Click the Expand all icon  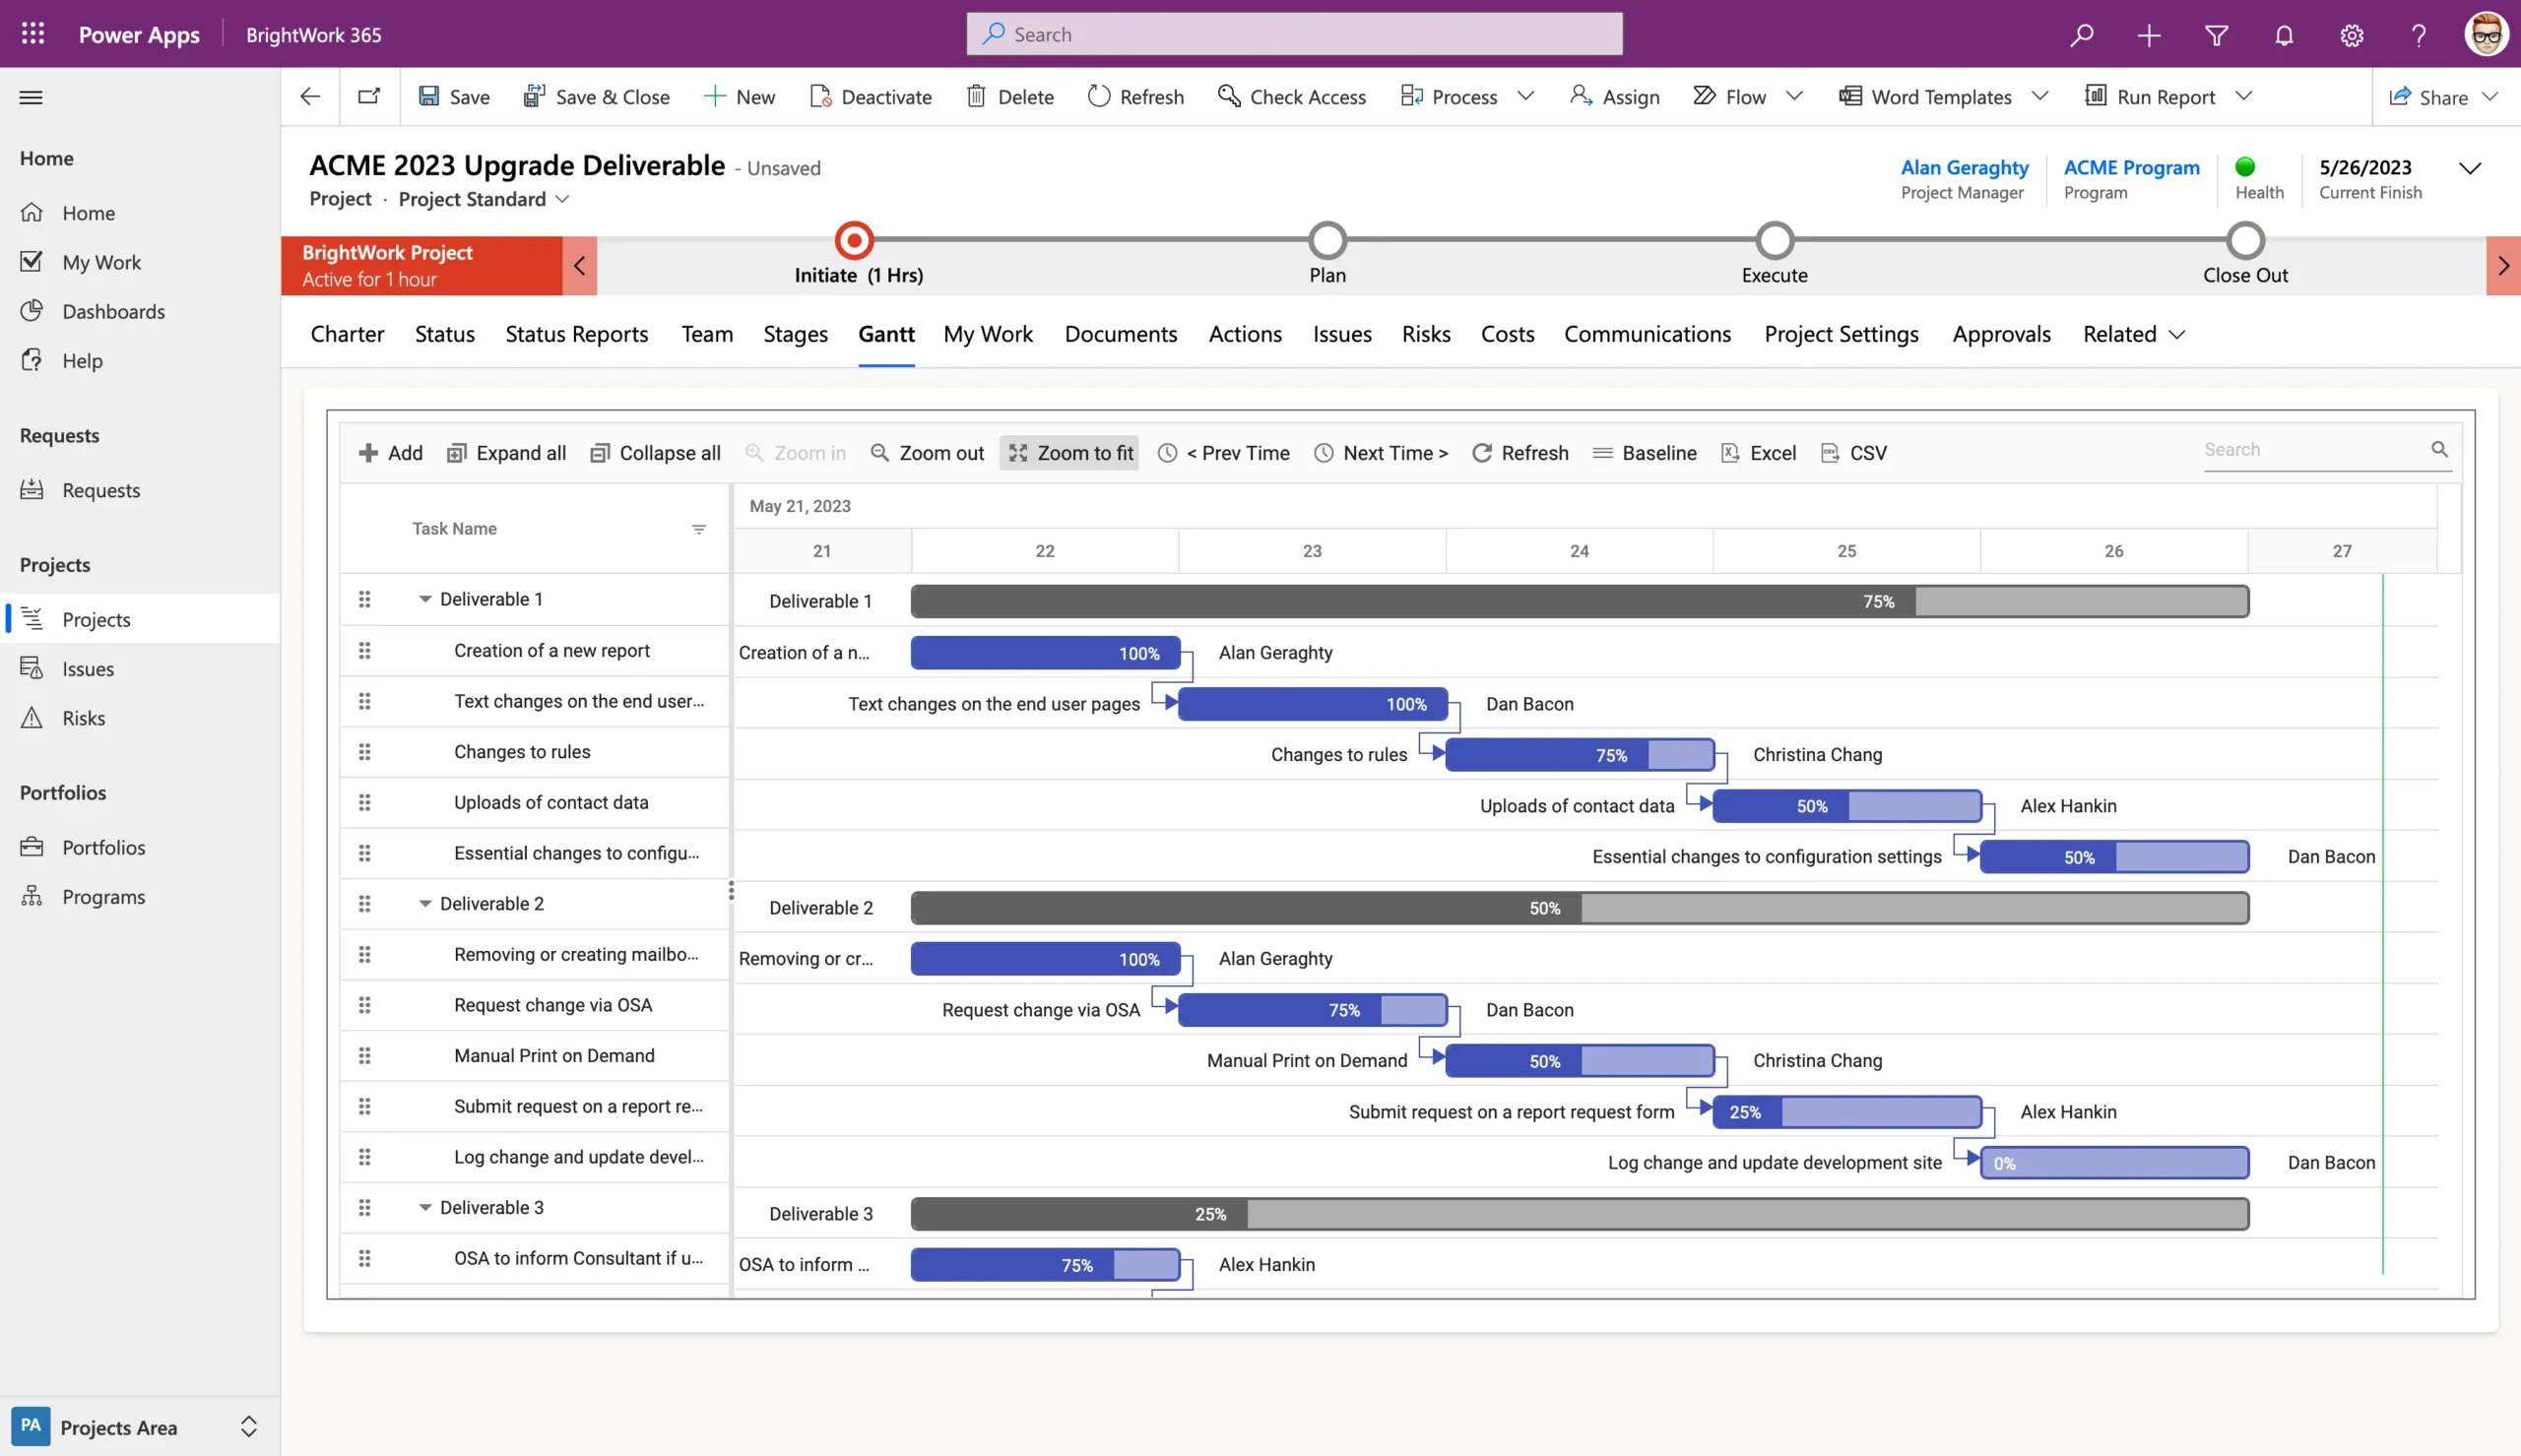(x=457, y=452)
